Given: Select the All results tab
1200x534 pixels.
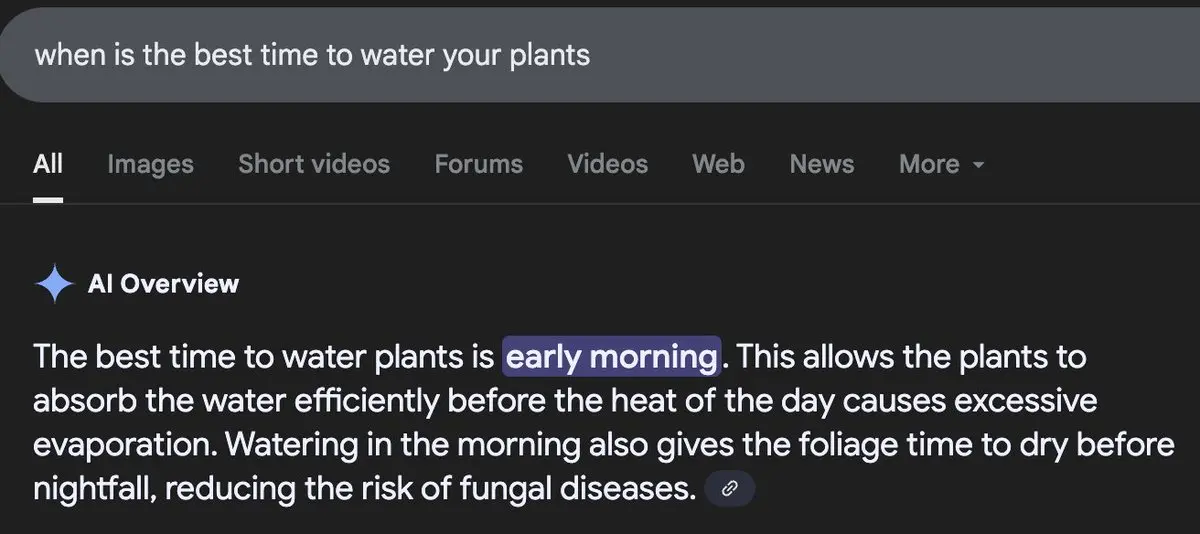Looking at the screenshot, I should (48, 164).
